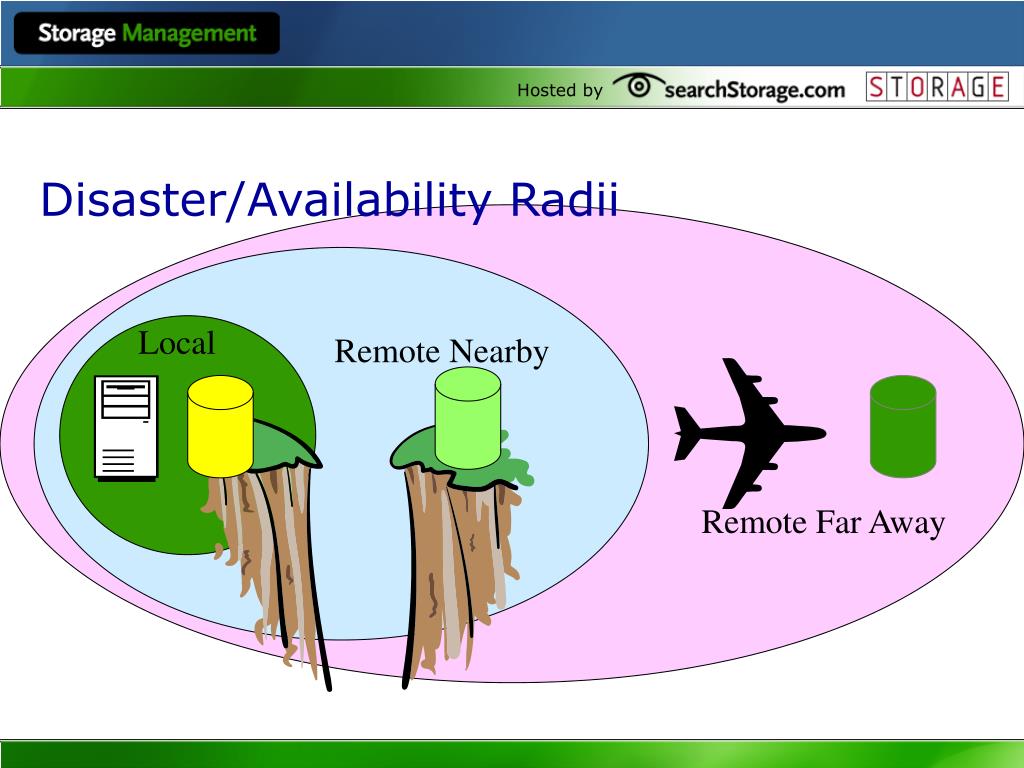Select the yellow local storage cylinder
This screenshot has width=1024, height=768.
pos(220,426)
